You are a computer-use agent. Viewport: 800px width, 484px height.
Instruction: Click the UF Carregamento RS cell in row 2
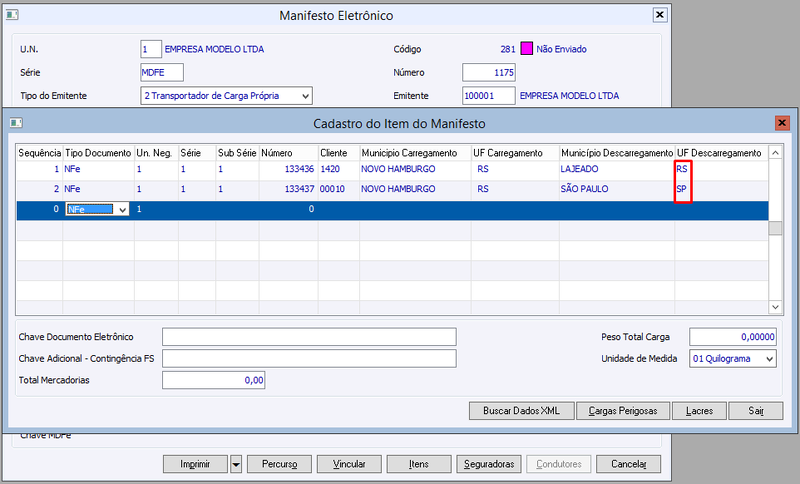(515, 189)
